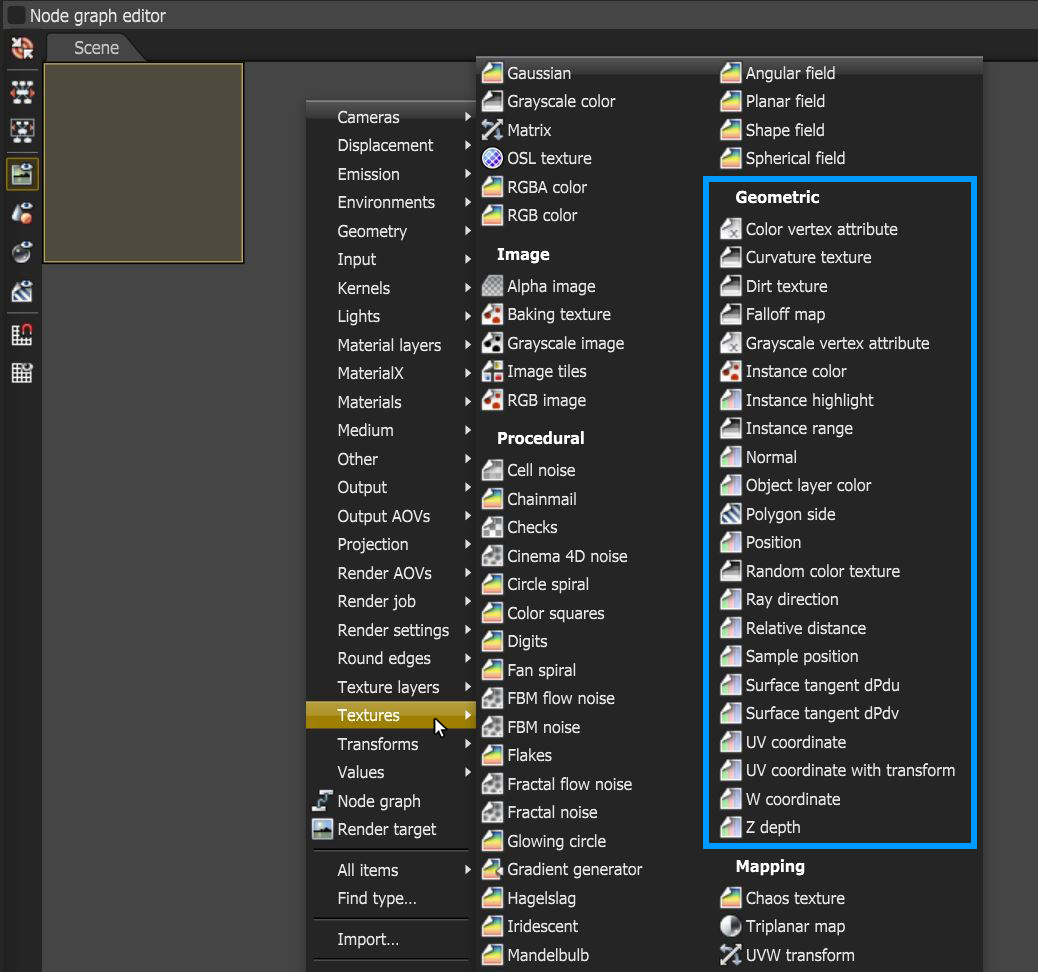This screenshot has height=972, width=1038.
Task: Toggle the material ball preview eye button
Action: 22,252
